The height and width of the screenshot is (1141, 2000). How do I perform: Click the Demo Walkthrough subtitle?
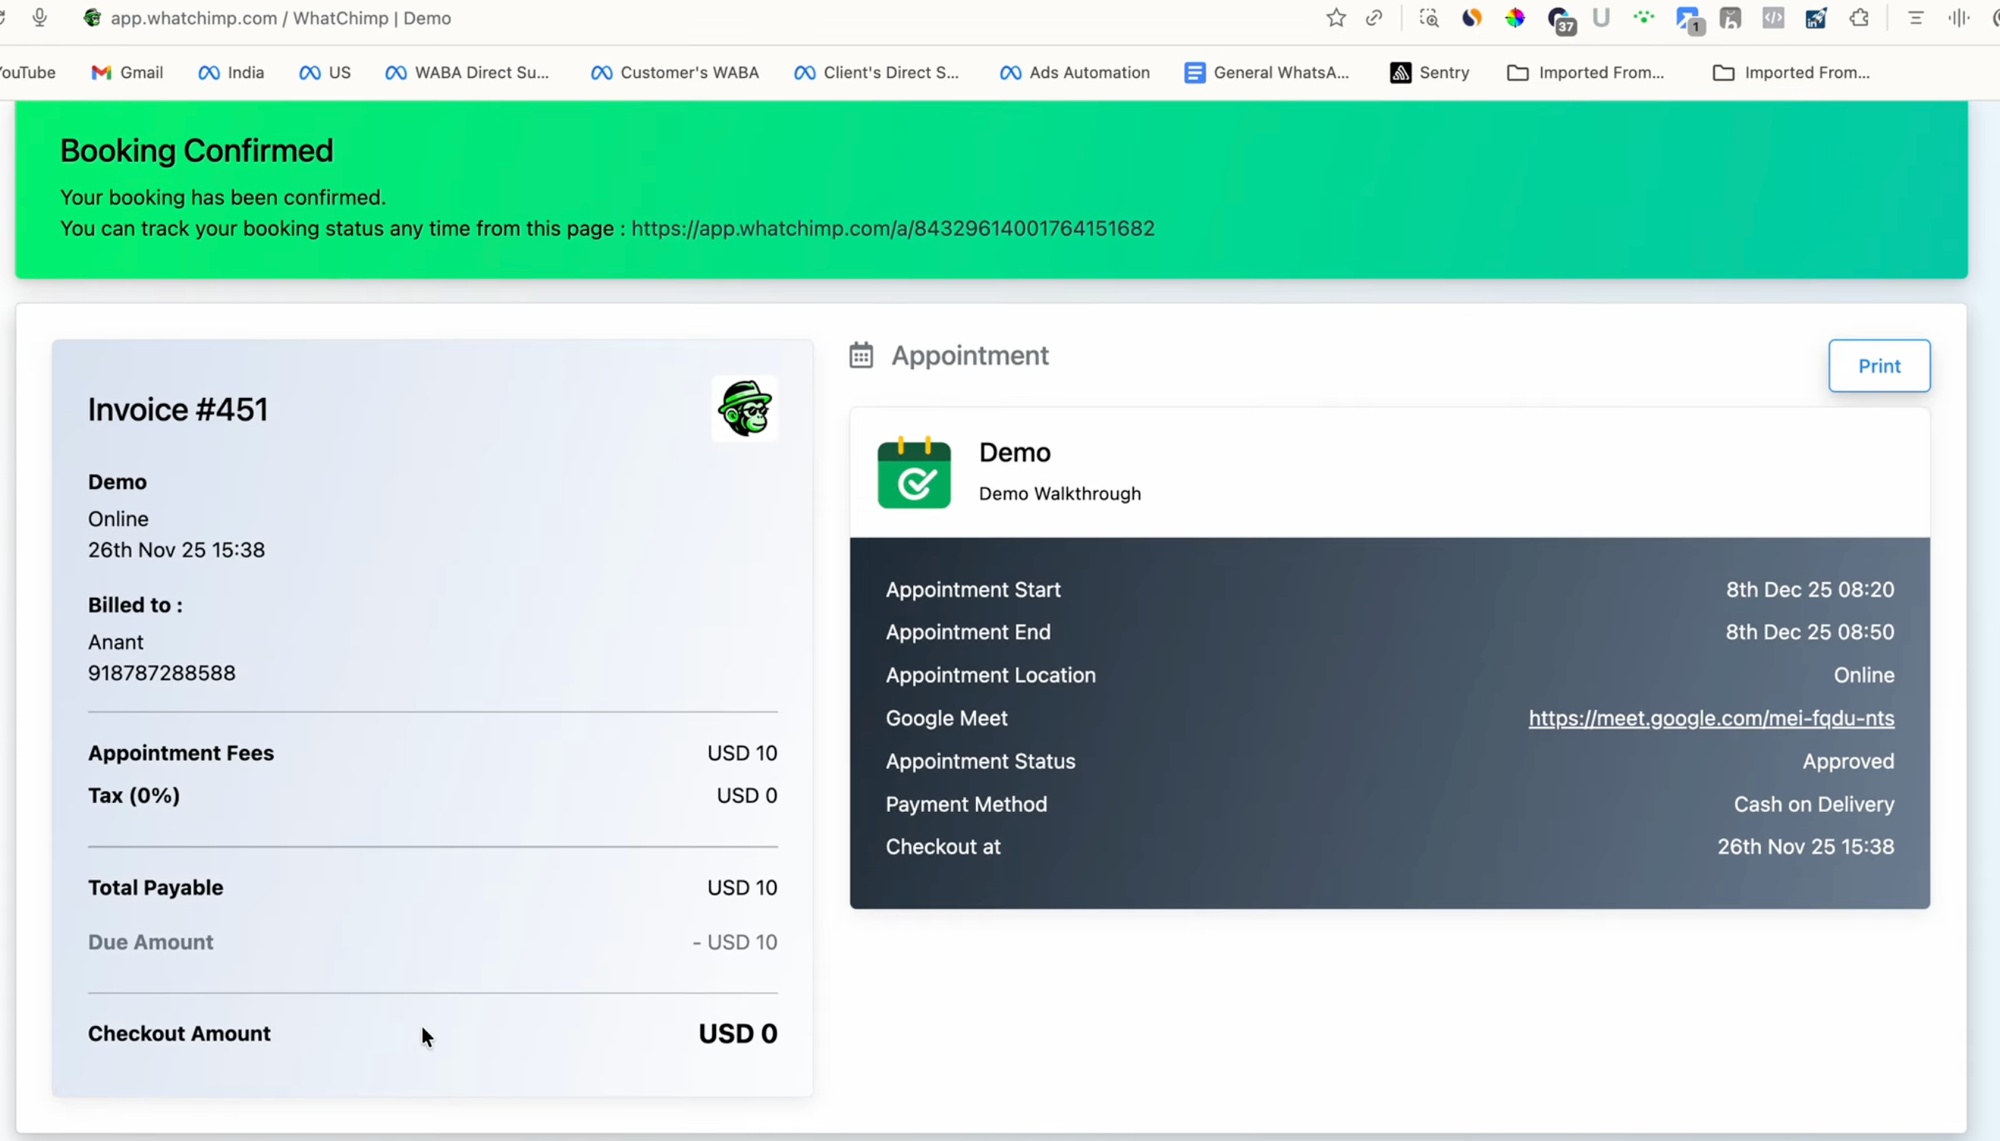click(1059, 493)
